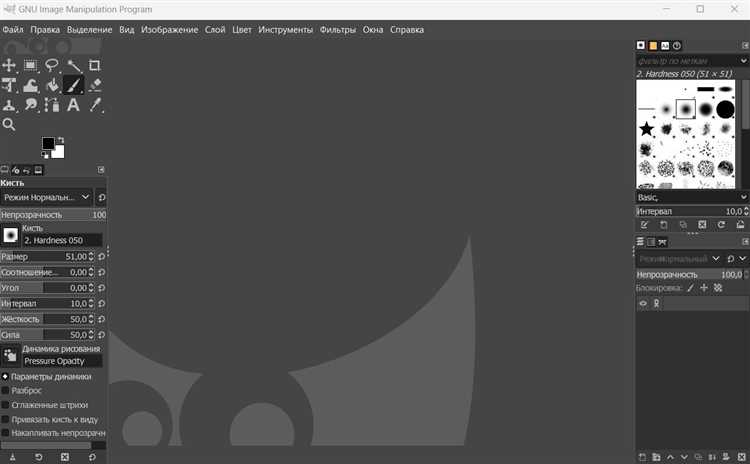Screen dimensions: 750x464
Task: Open the drawing dynamics picker icon
Action: point(11,355)
